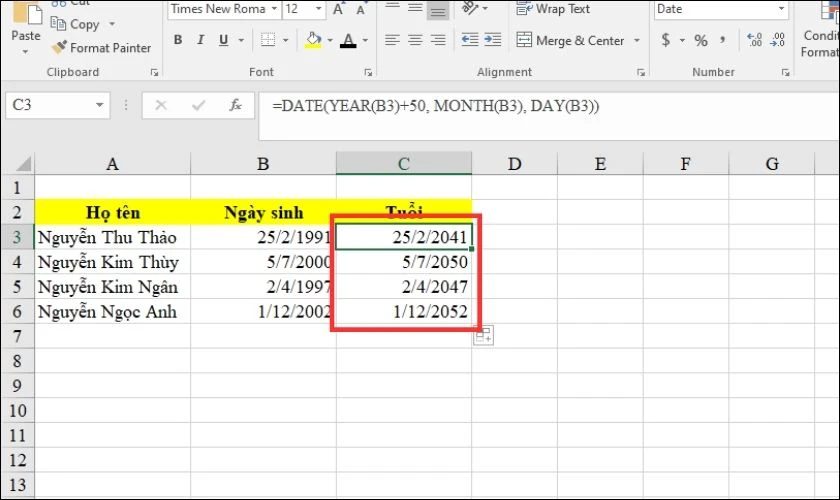Screen dimensions: 840x500
Task: Click the Name Box showing C3
Action: pos(49,105)
